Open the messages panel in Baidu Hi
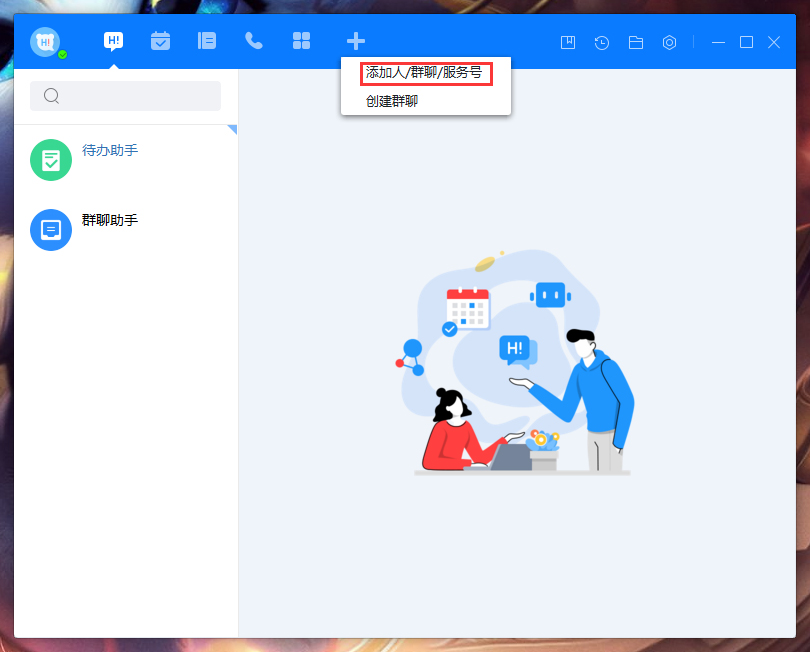Image resolution: width=810 pixels, height=652 pixels. (113, 41)
